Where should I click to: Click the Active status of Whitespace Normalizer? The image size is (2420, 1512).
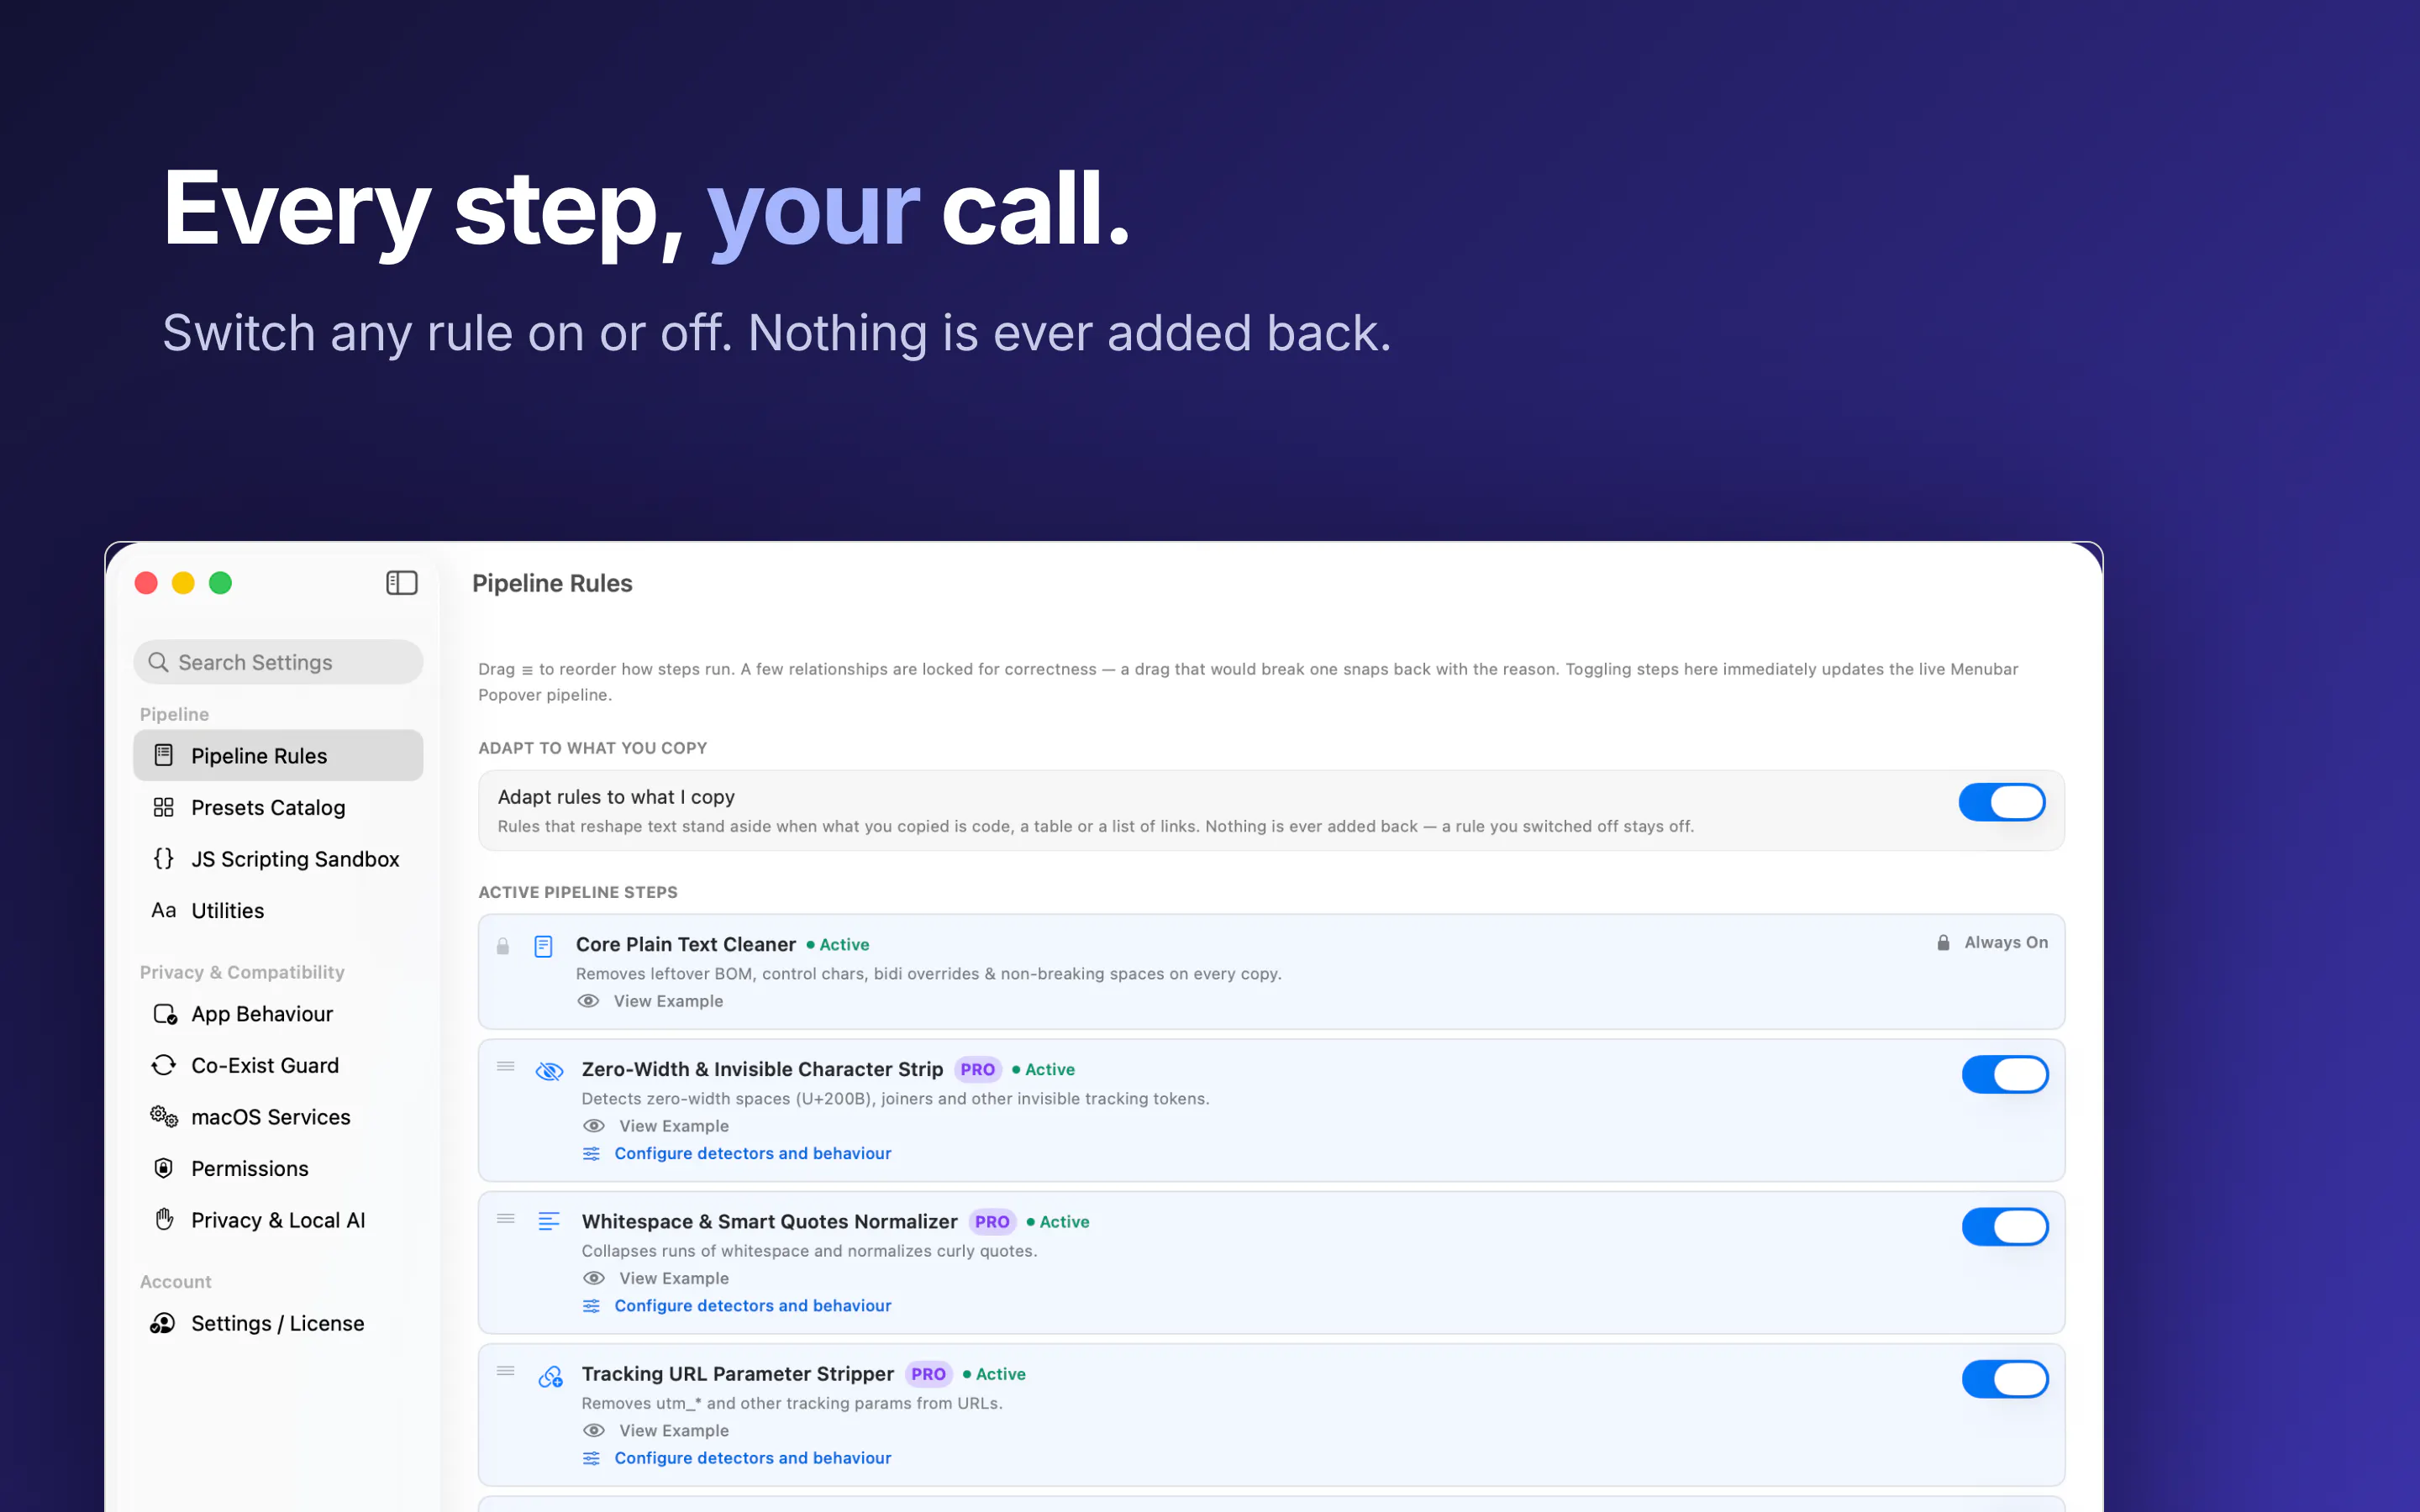[x=1058, y=1221]
